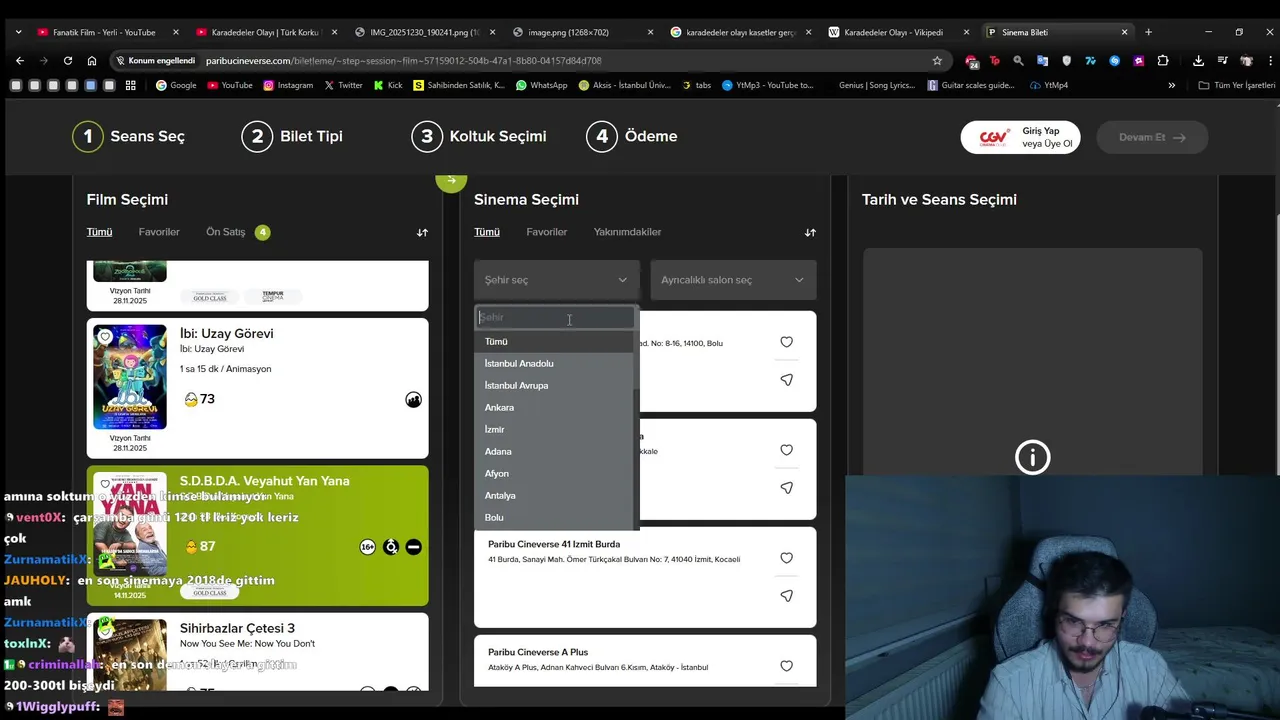The image size is (1280, 720).
Task: Open directions for the Bolu cinema
Action: click(786, 380)
